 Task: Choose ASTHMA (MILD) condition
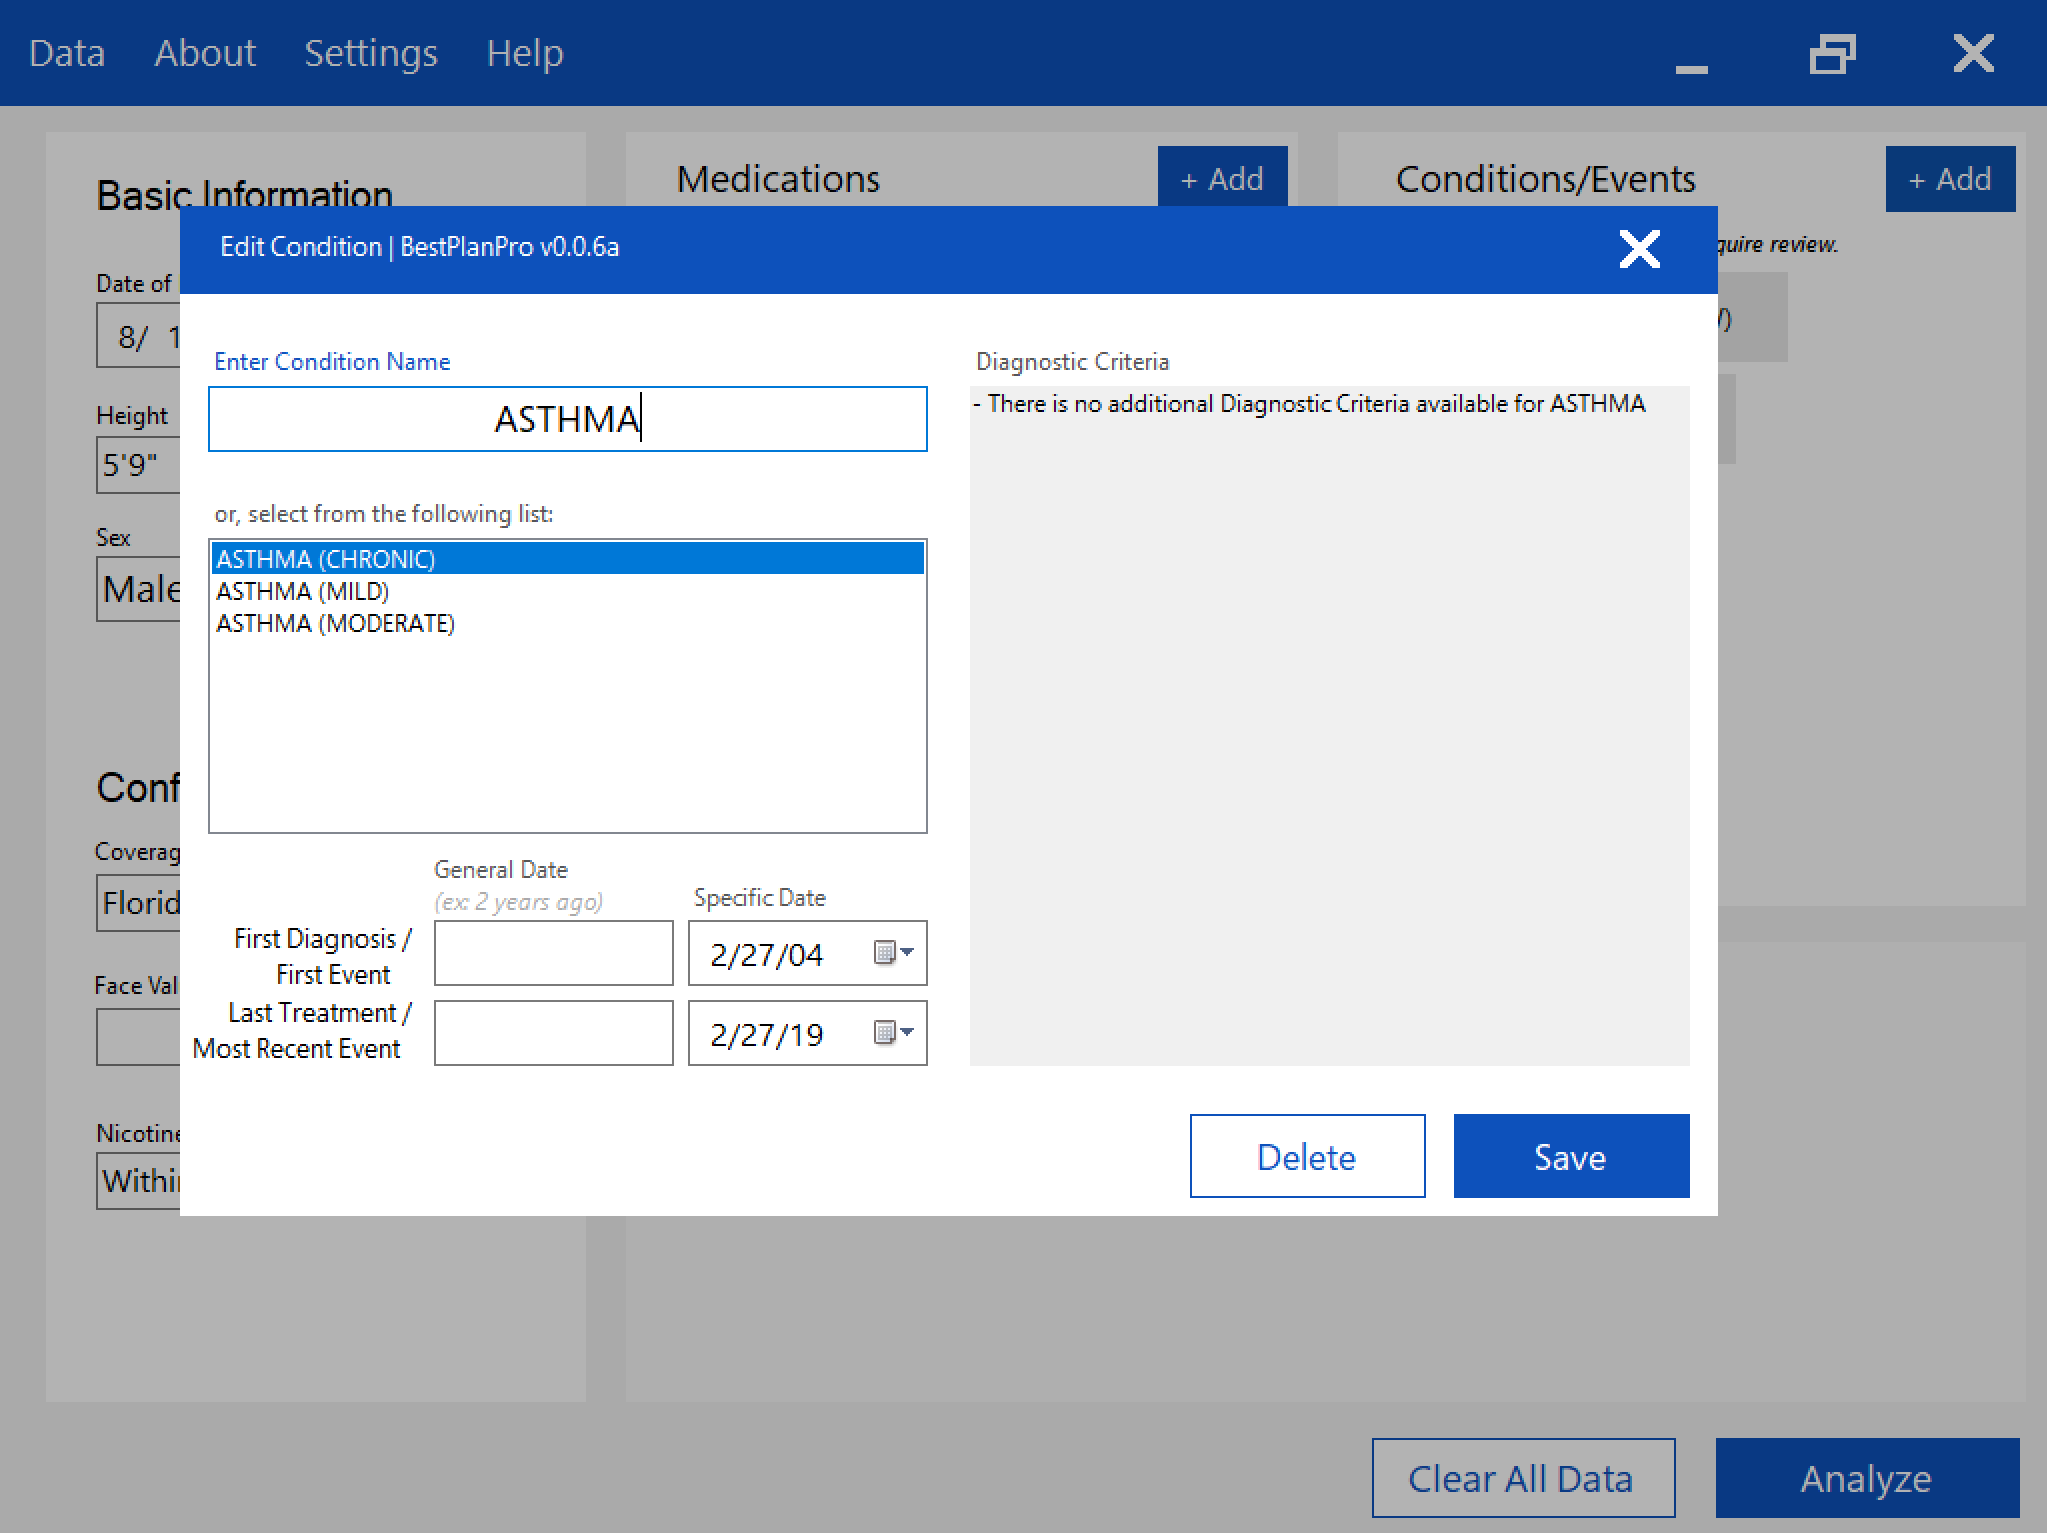[303, 591]
